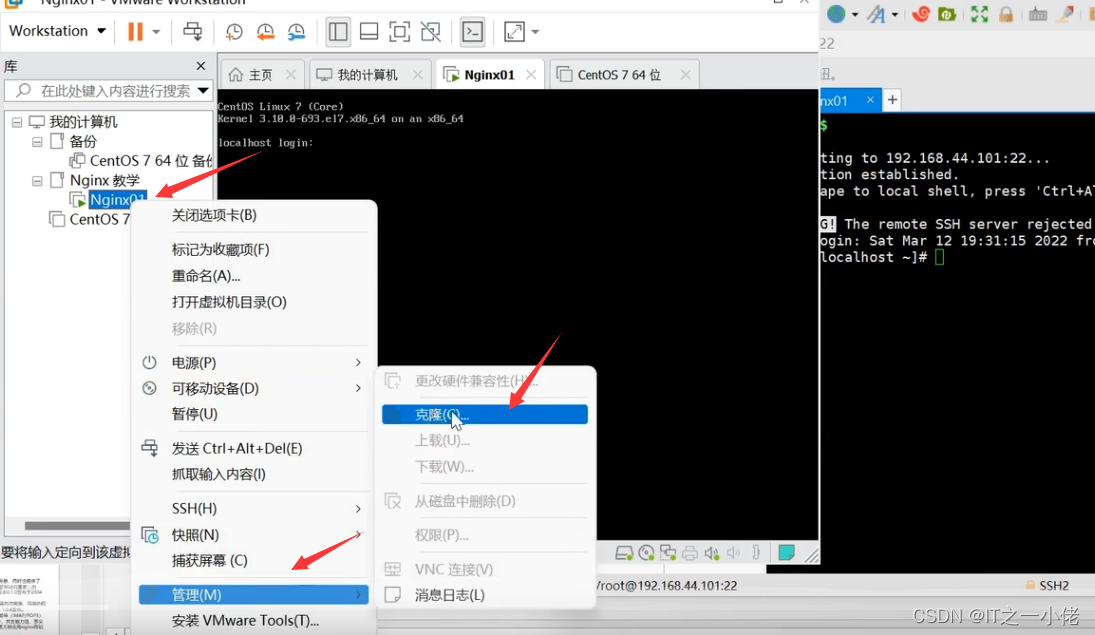Click the sound adapter status icon

coord(712,551)
